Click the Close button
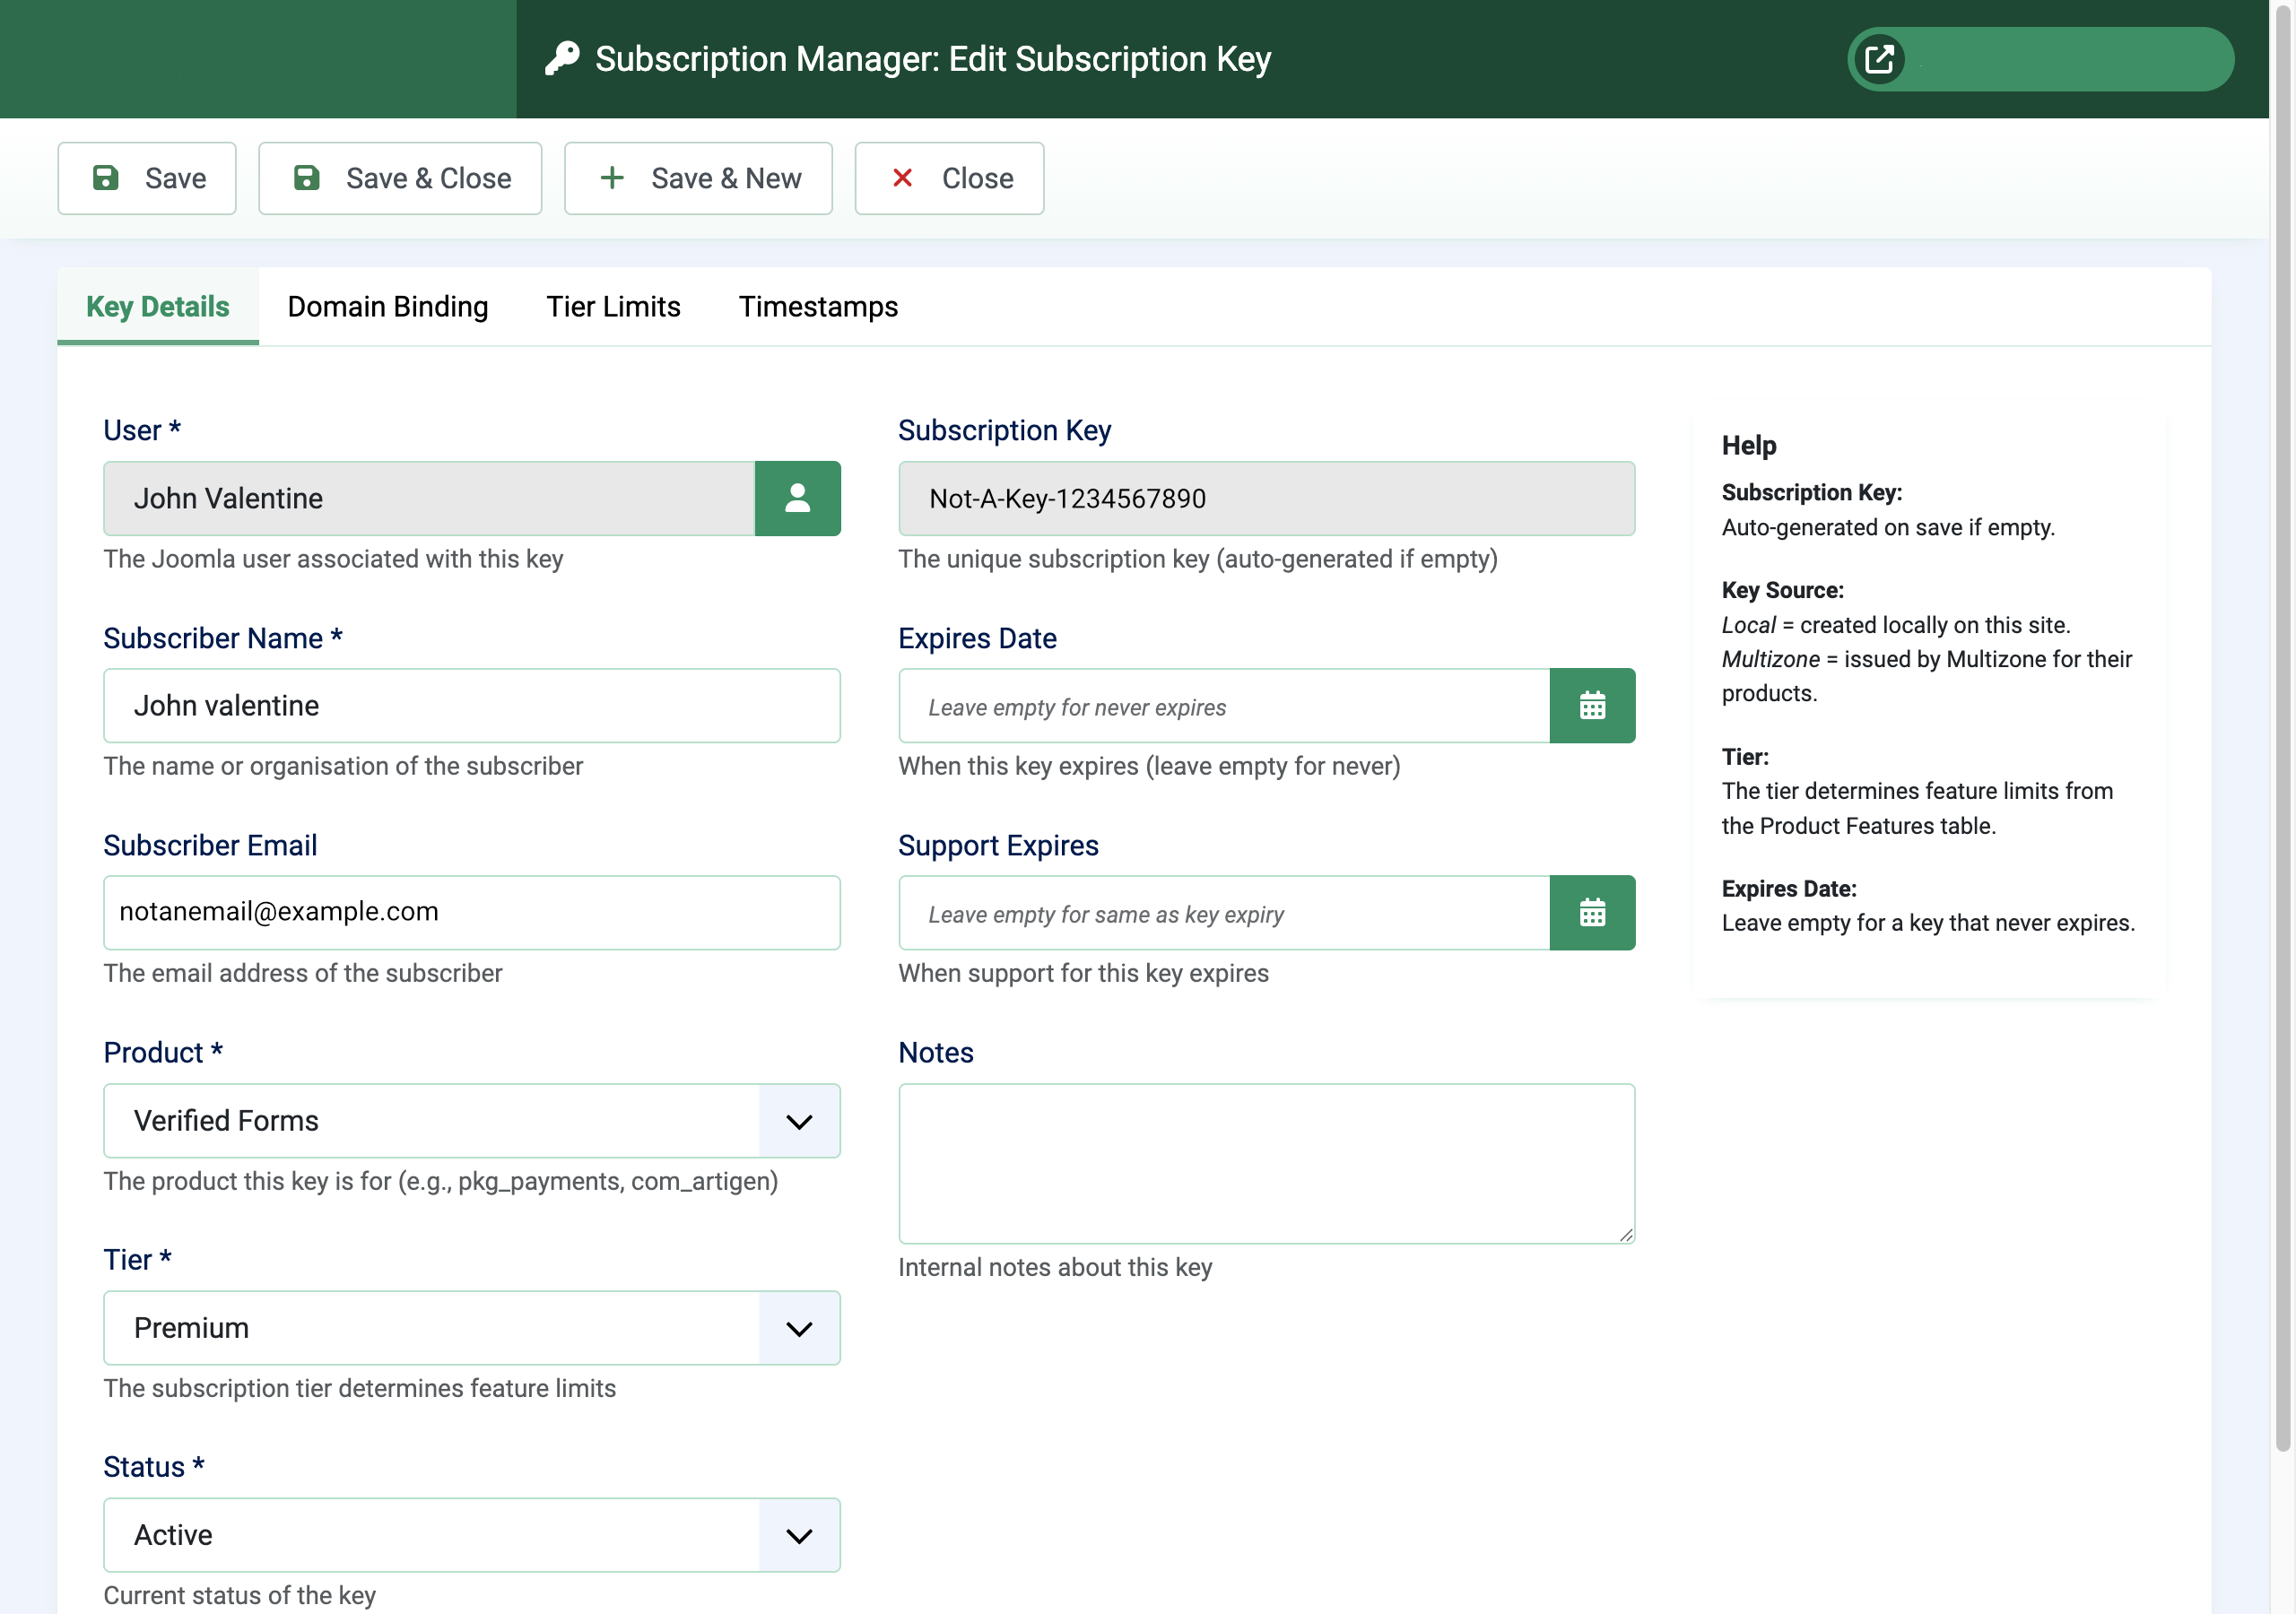The width and height of the screenshot is (2296, 1614). pyautogui.click(x=948, y=178)
